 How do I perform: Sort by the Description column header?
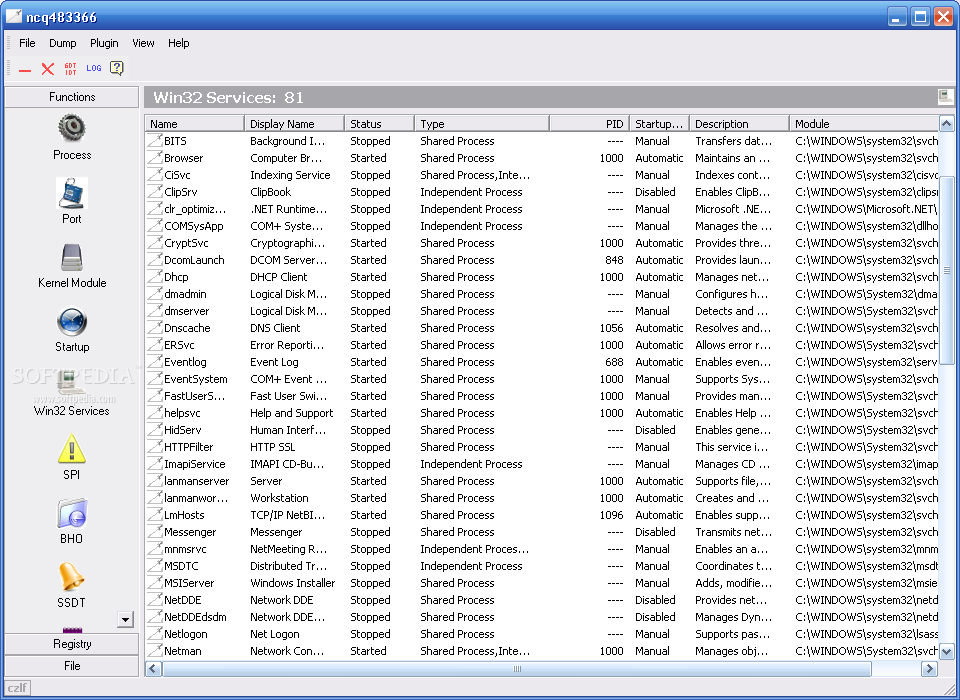point(740,124)
